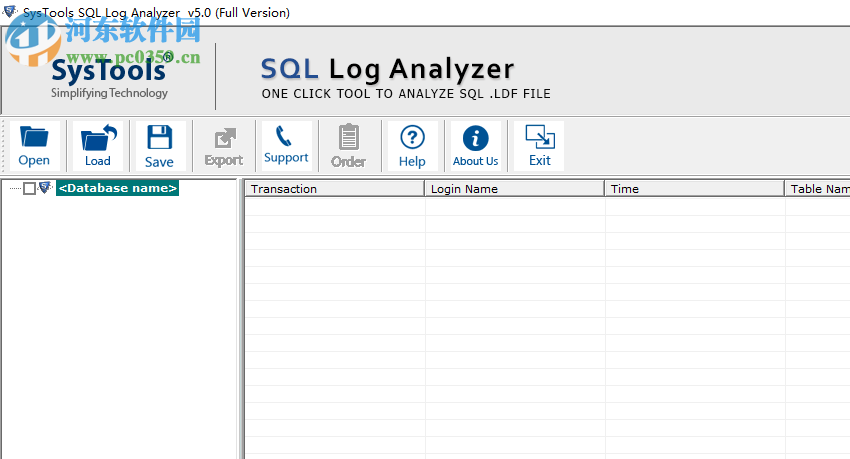Screen dimensions: 850x459
Task: Click the Order clipboard icon
Action: point(349,146)
